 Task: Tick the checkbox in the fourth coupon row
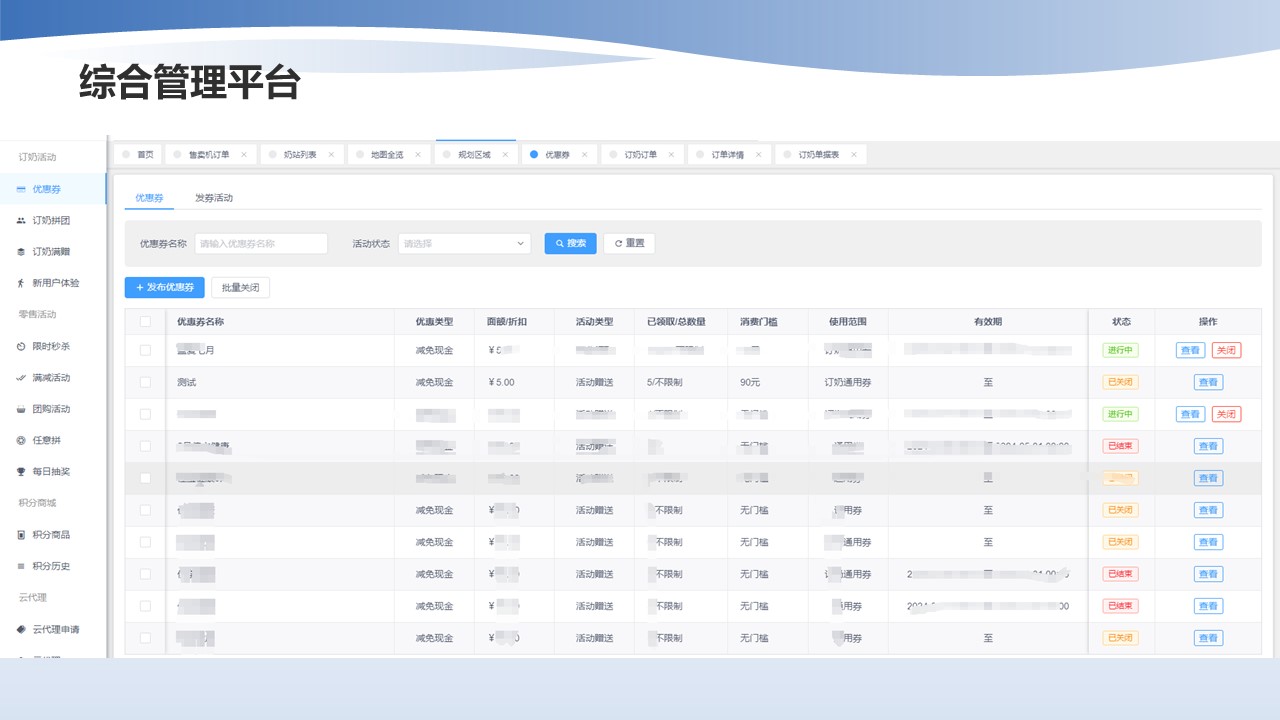click(145, 446)
